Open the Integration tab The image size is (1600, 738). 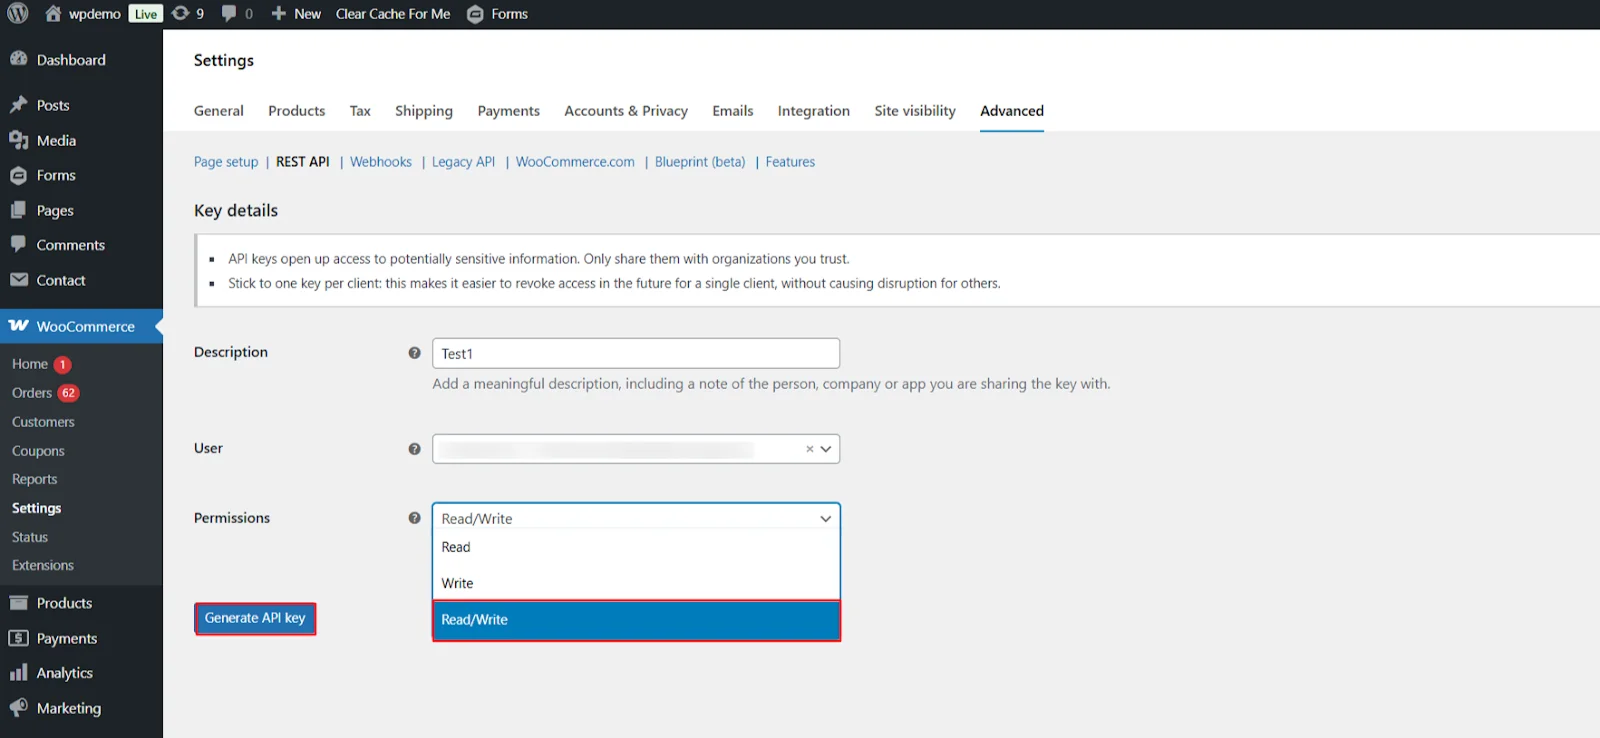814,111
